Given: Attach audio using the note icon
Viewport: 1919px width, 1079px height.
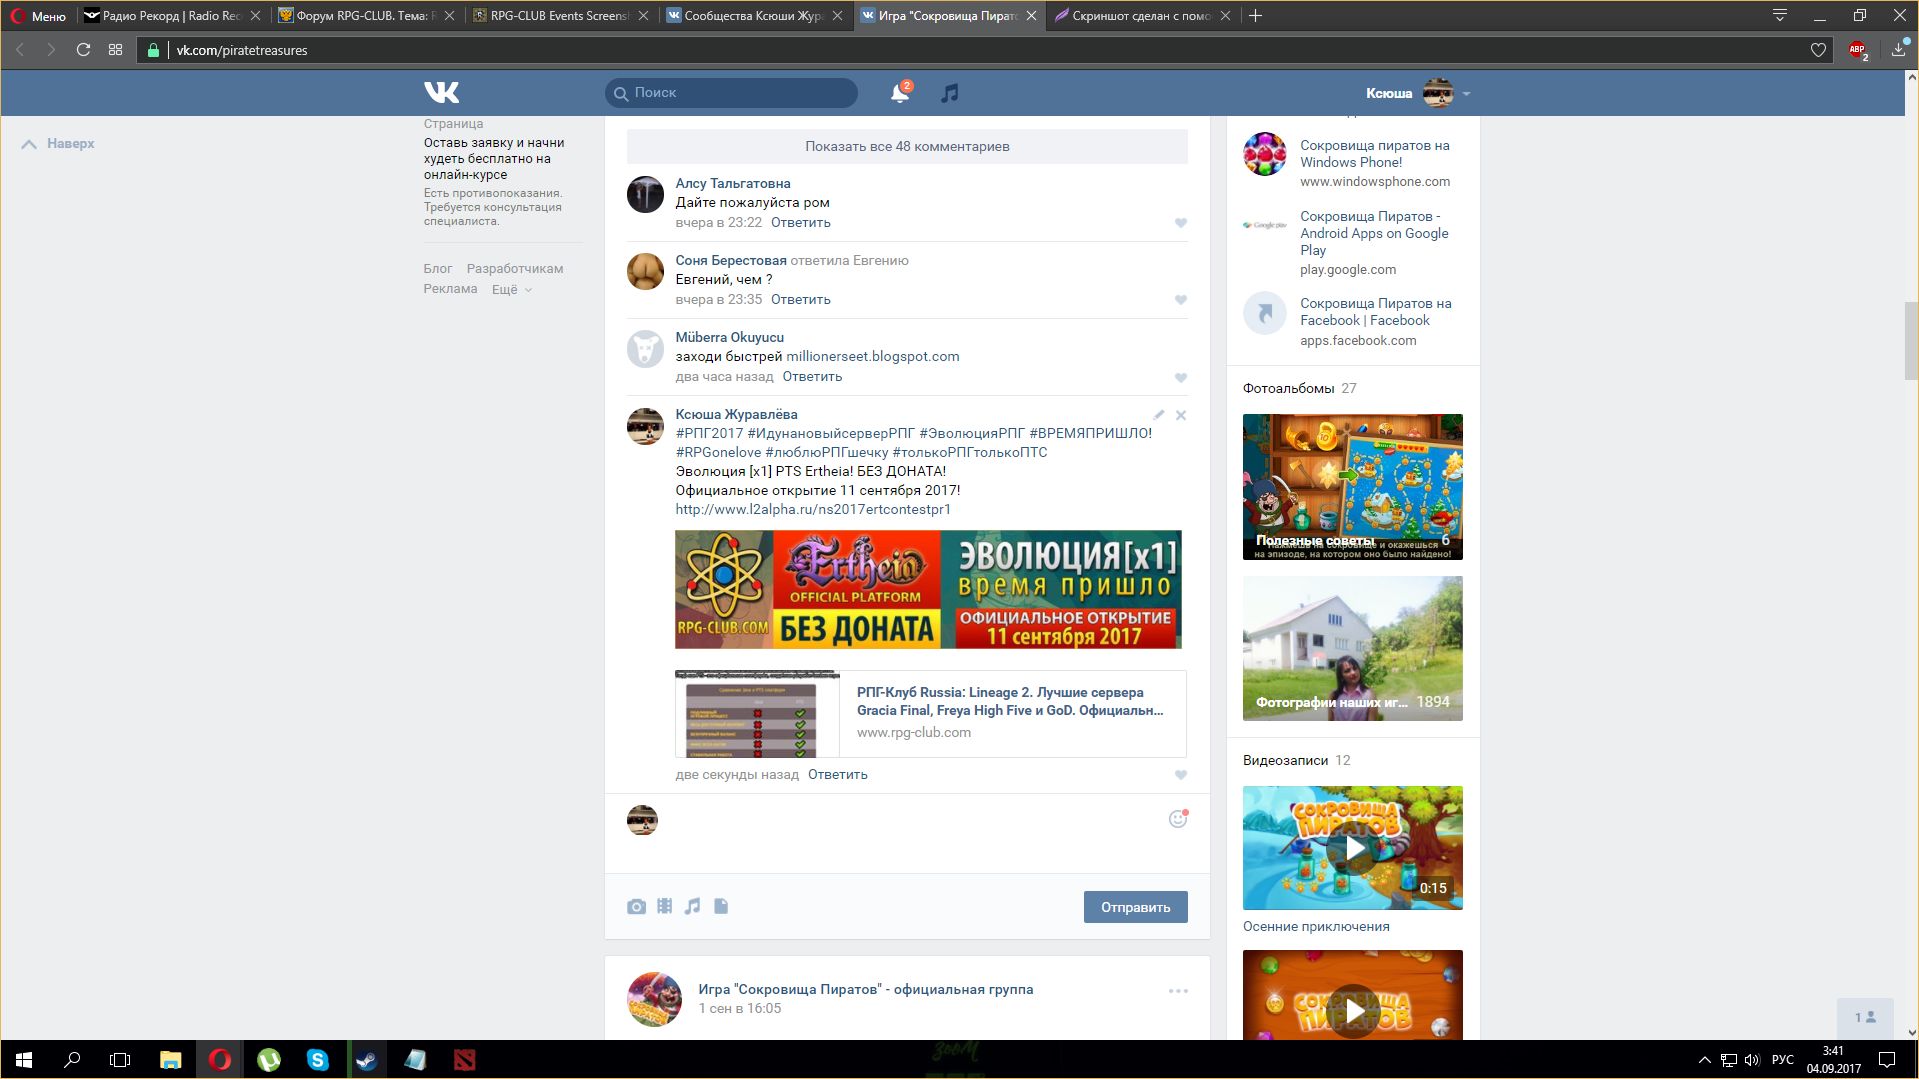Looking at the screenshot, I should pos(692,906).
